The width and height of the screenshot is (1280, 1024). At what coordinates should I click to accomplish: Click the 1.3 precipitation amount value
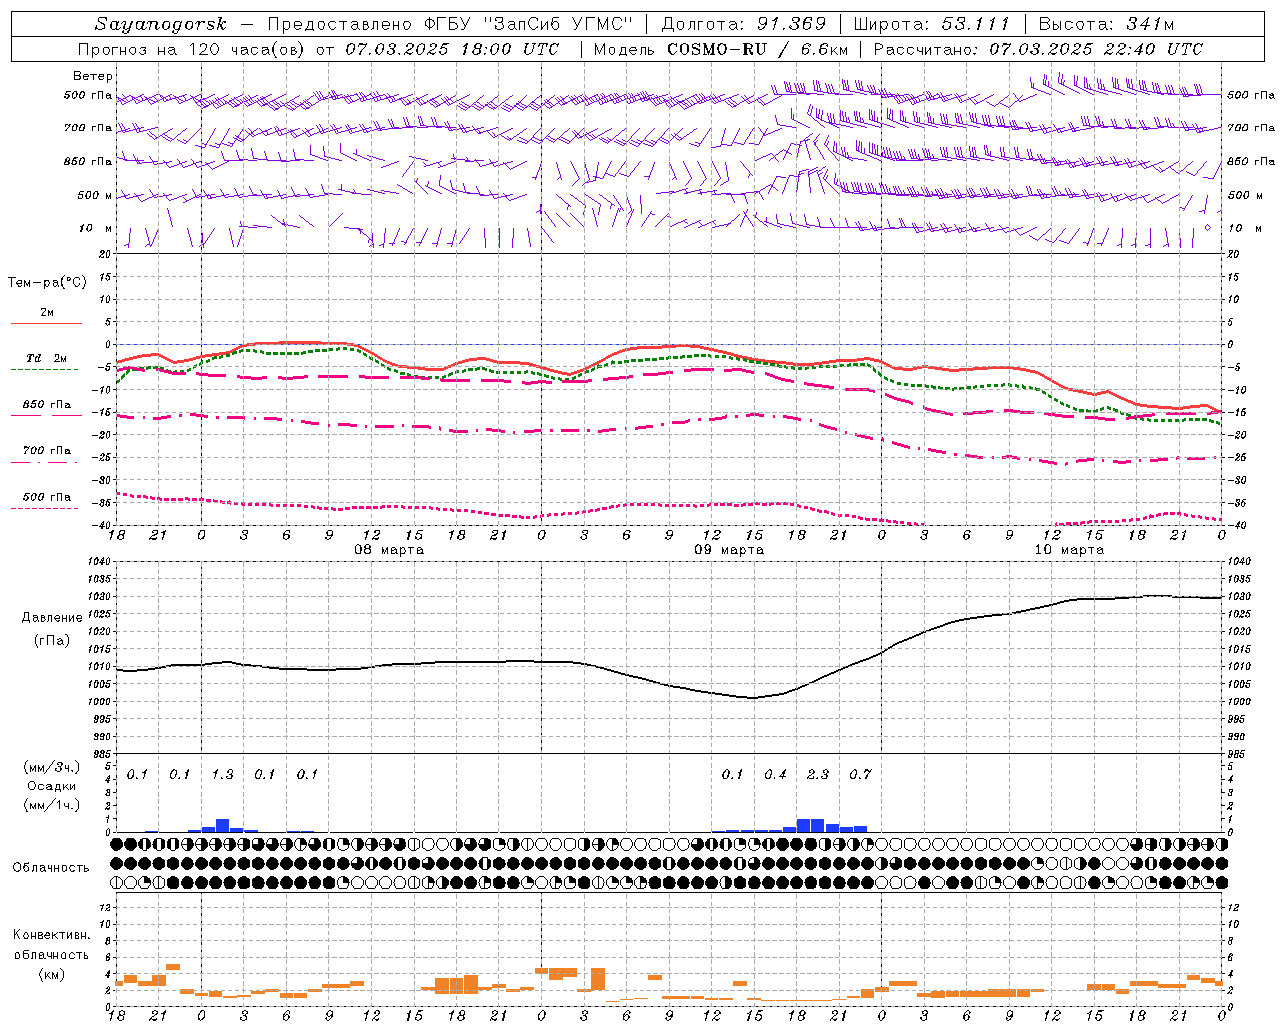(x=222, y=774)
